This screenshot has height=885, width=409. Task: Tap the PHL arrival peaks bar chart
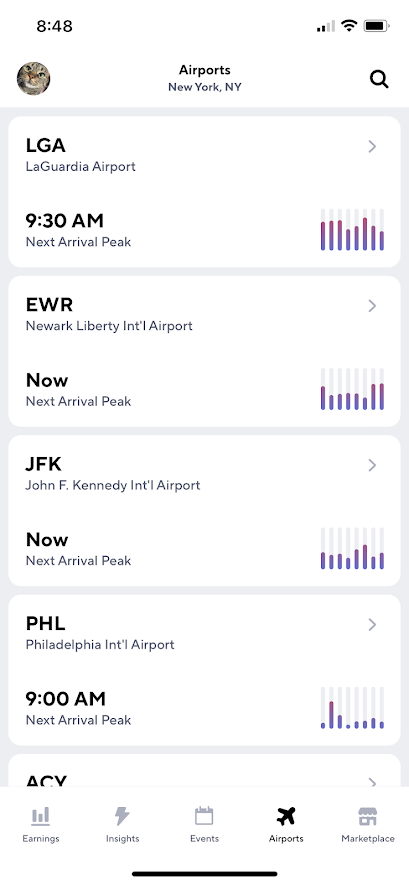pos(353,708)
